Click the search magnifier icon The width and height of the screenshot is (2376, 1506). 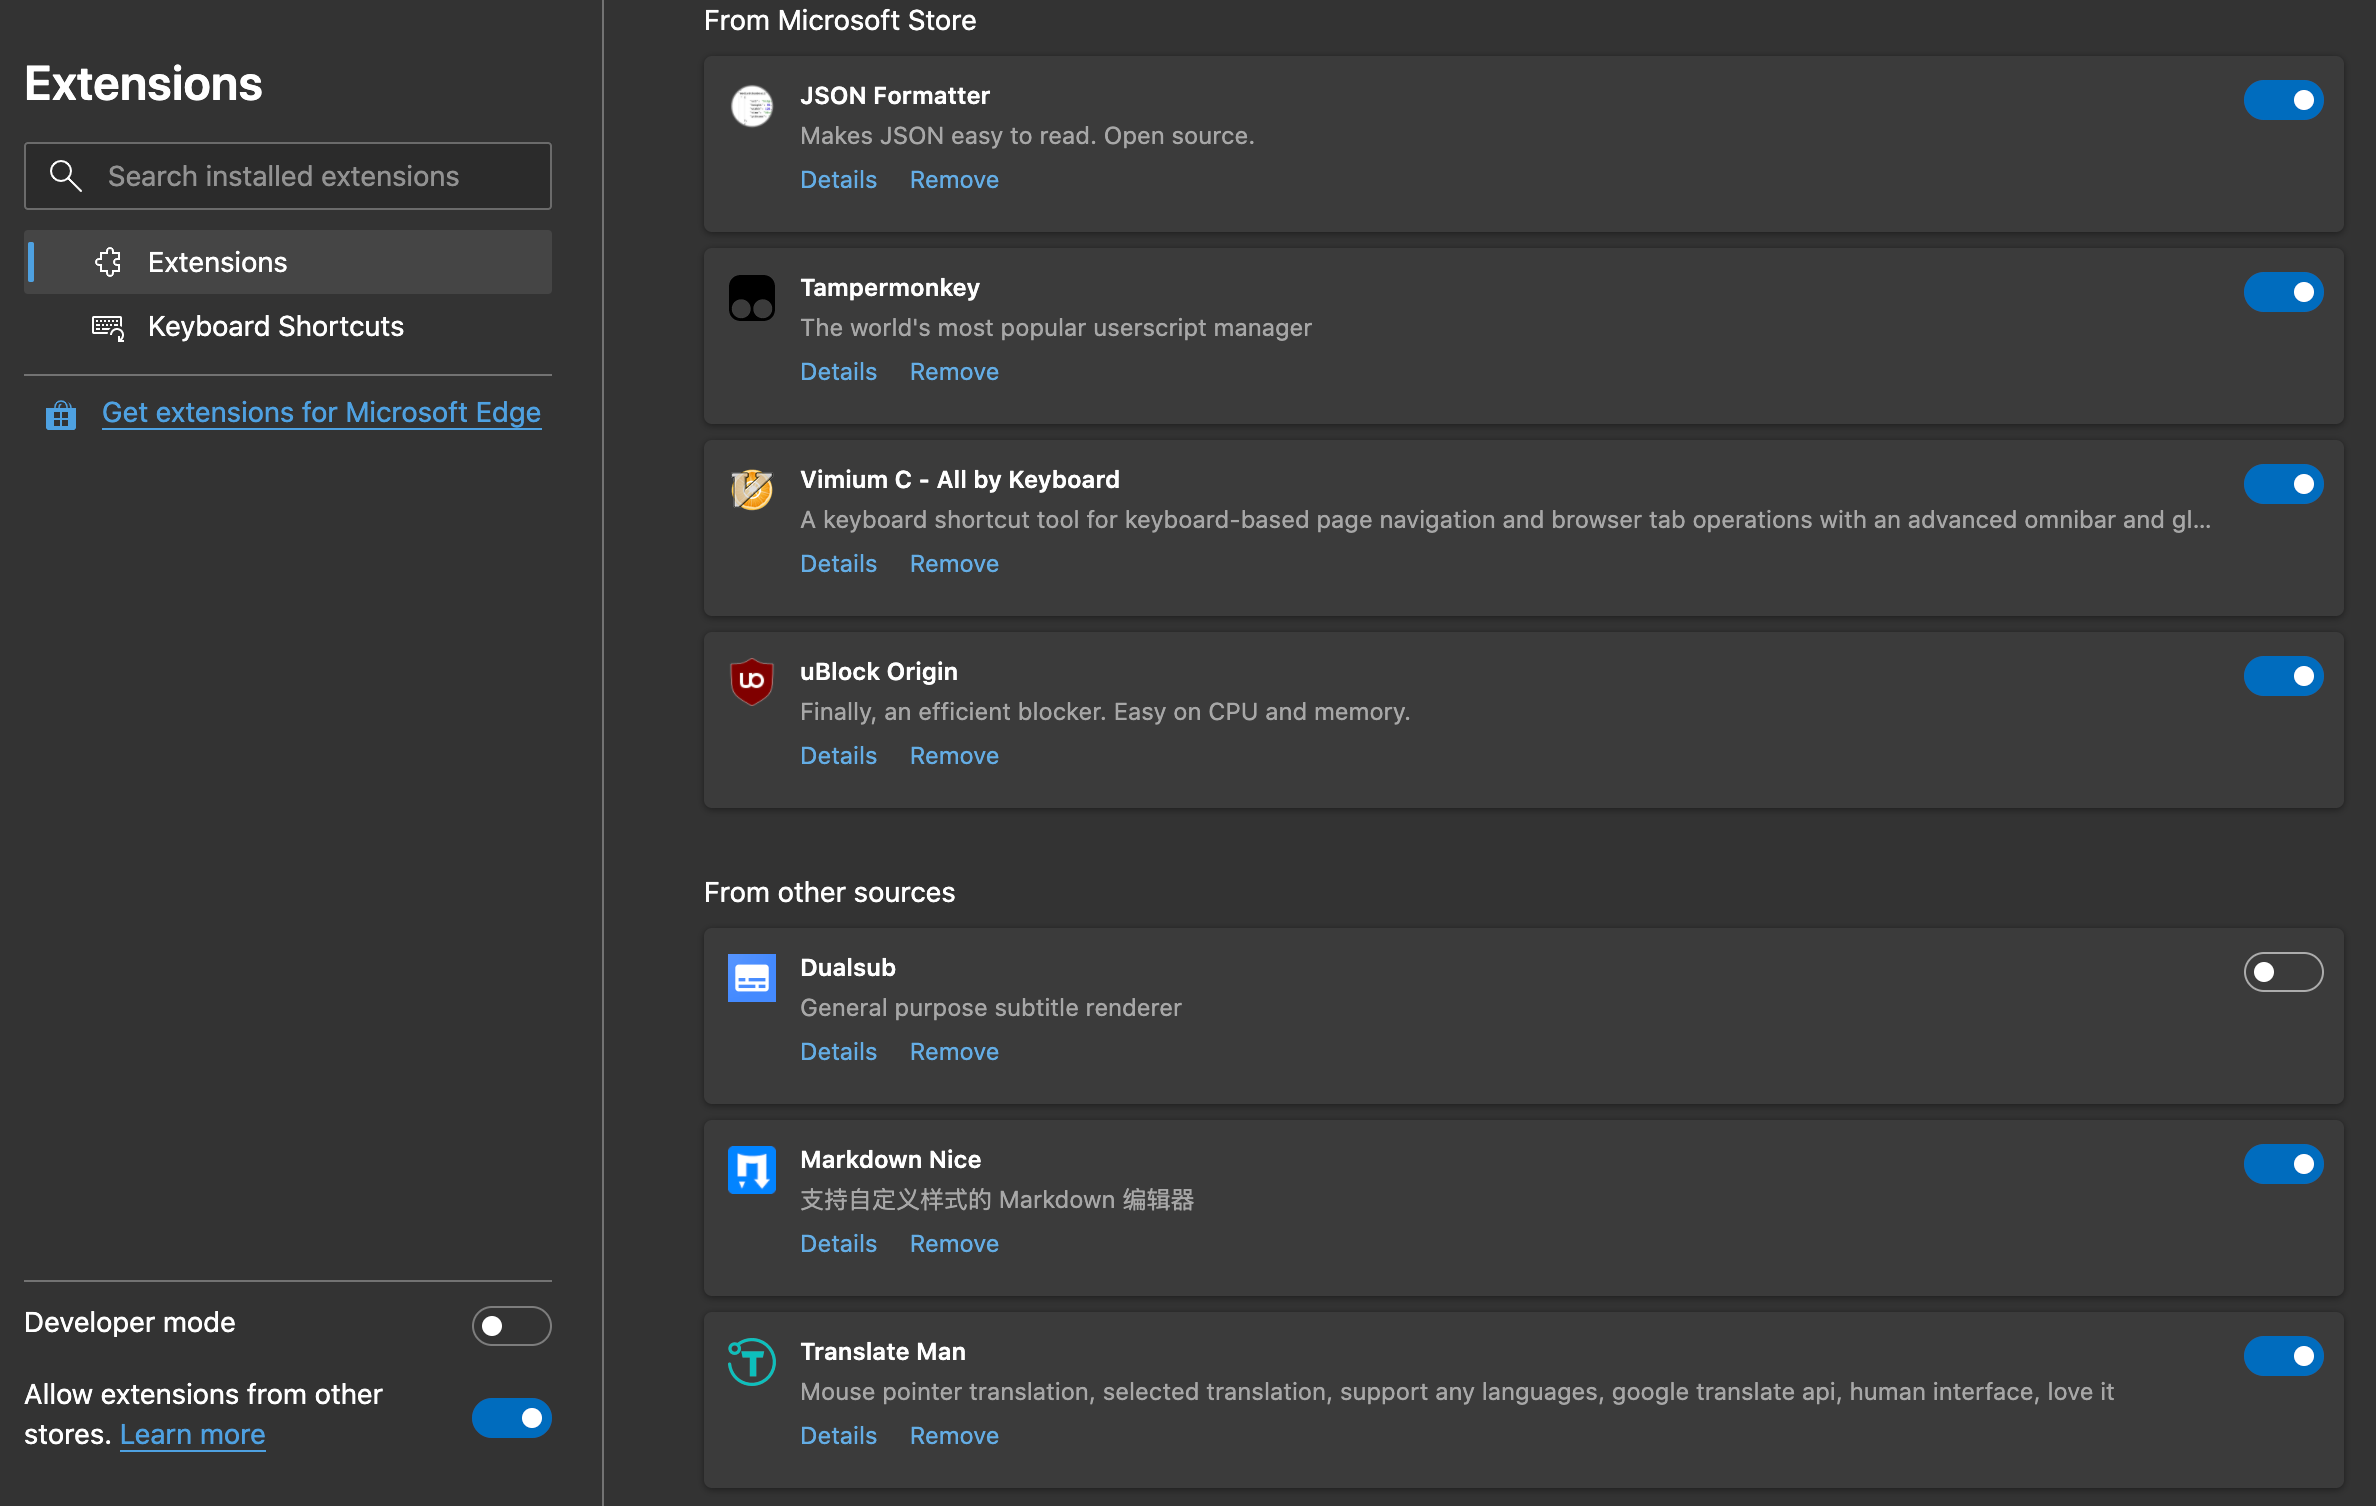[x=66, y=176]
